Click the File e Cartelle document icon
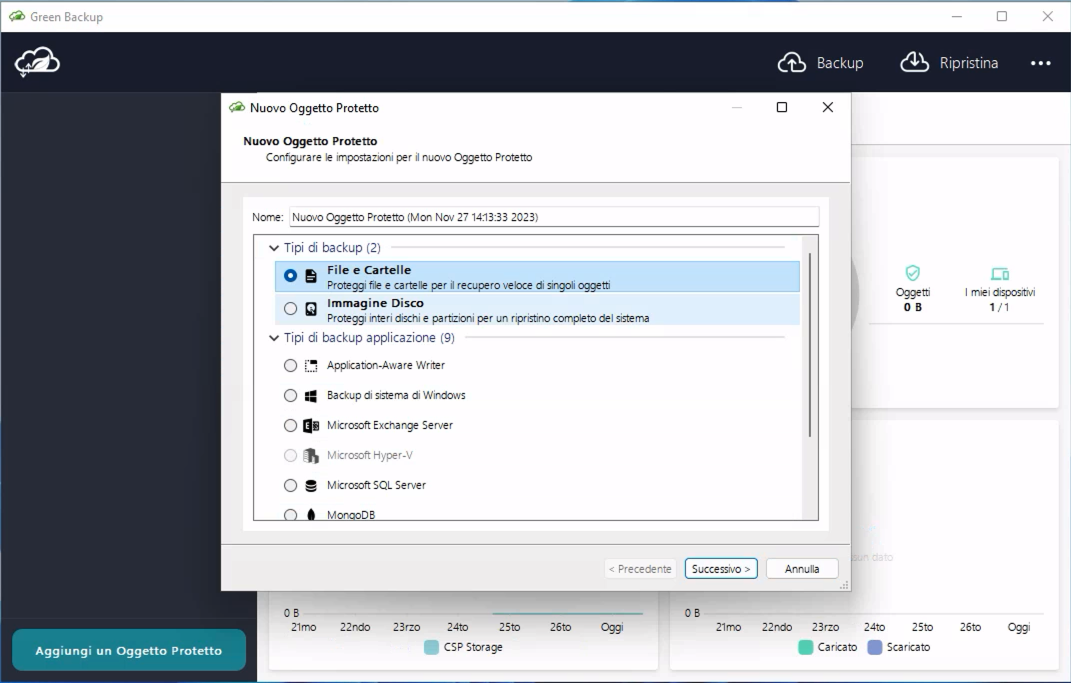 coord(311,277)
